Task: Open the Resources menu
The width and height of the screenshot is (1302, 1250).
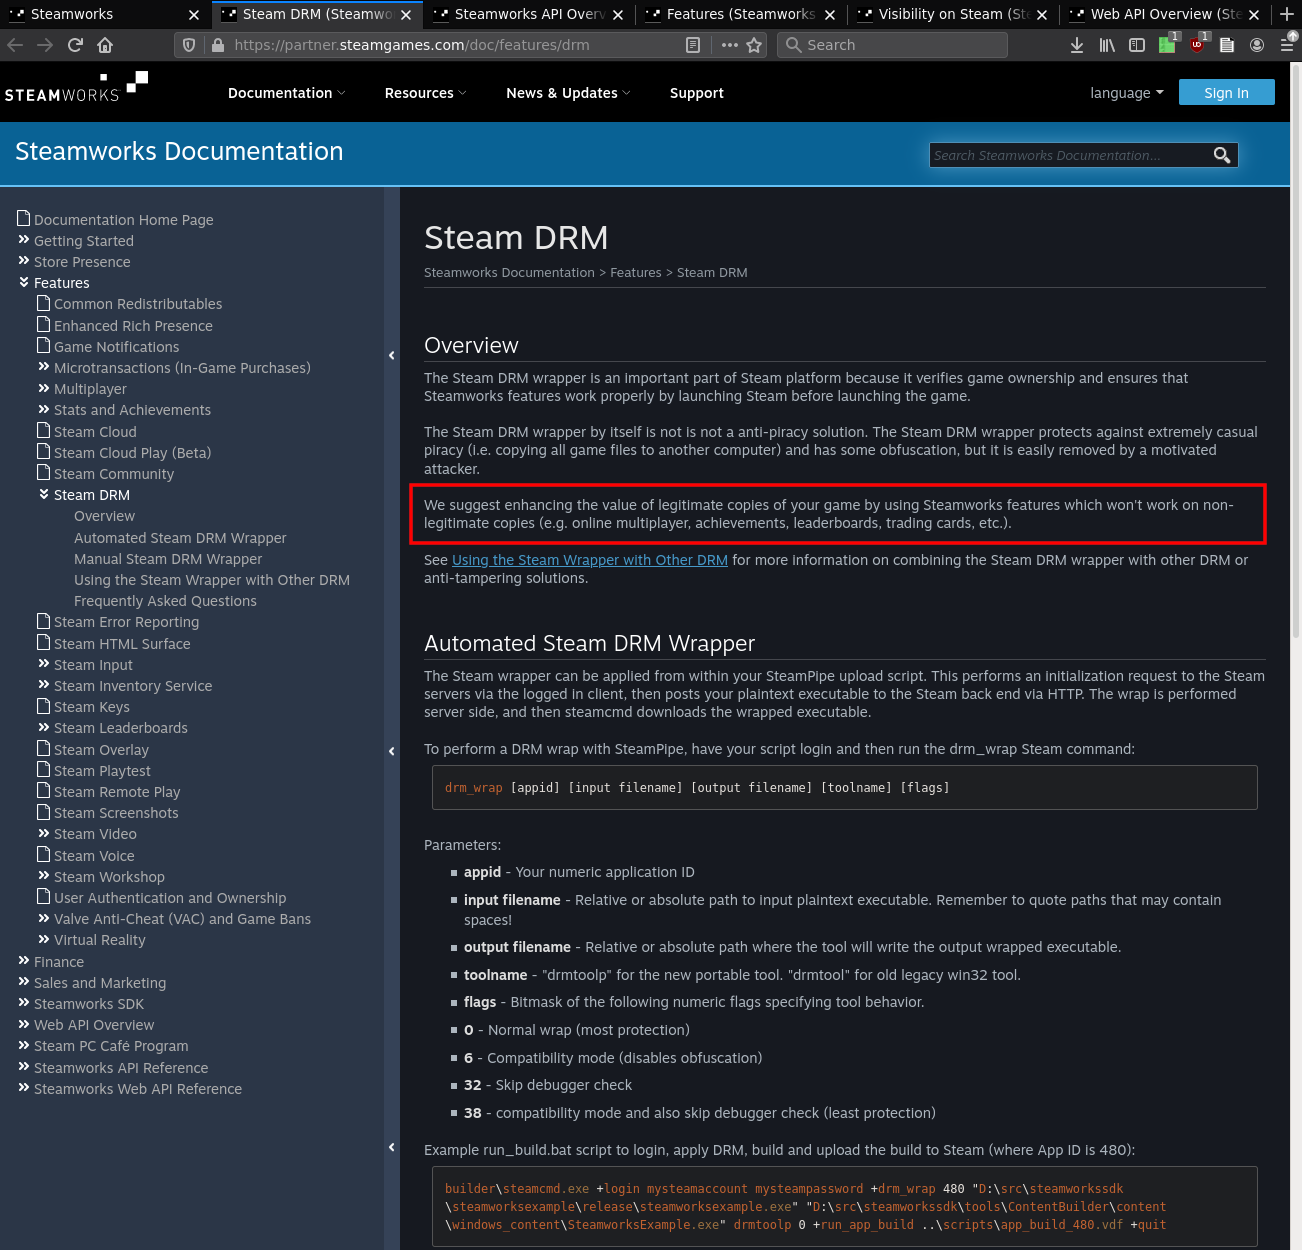Action: point(425,93)
